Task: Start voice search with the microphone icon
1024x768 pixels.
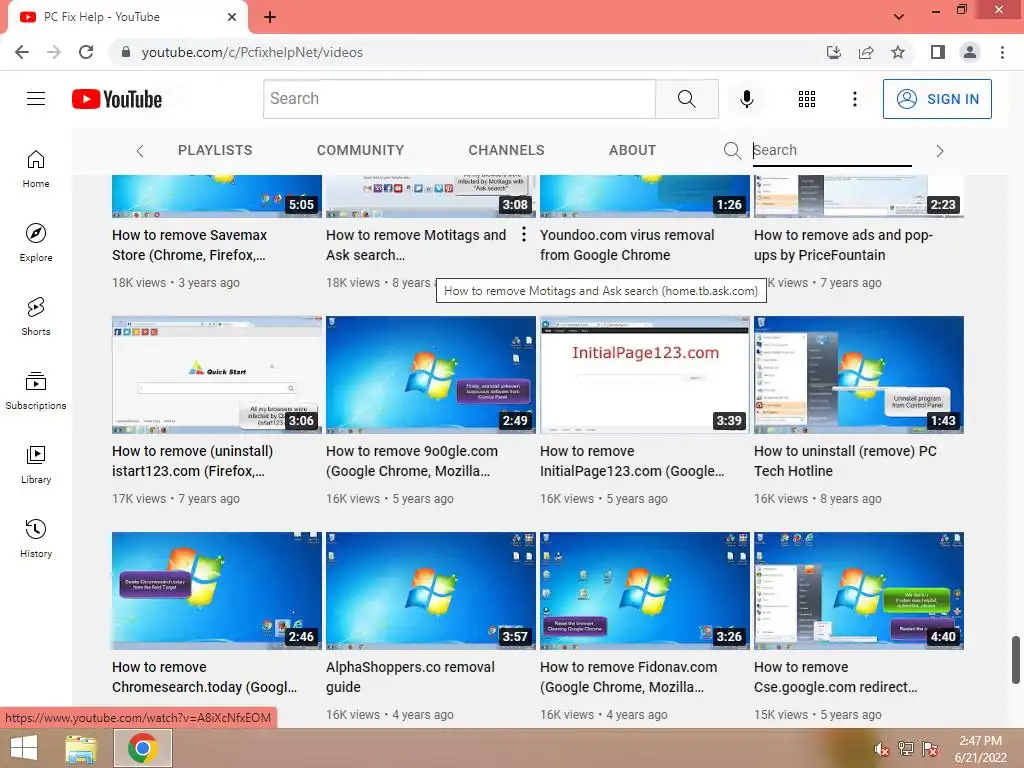Action: click(746, 99)
